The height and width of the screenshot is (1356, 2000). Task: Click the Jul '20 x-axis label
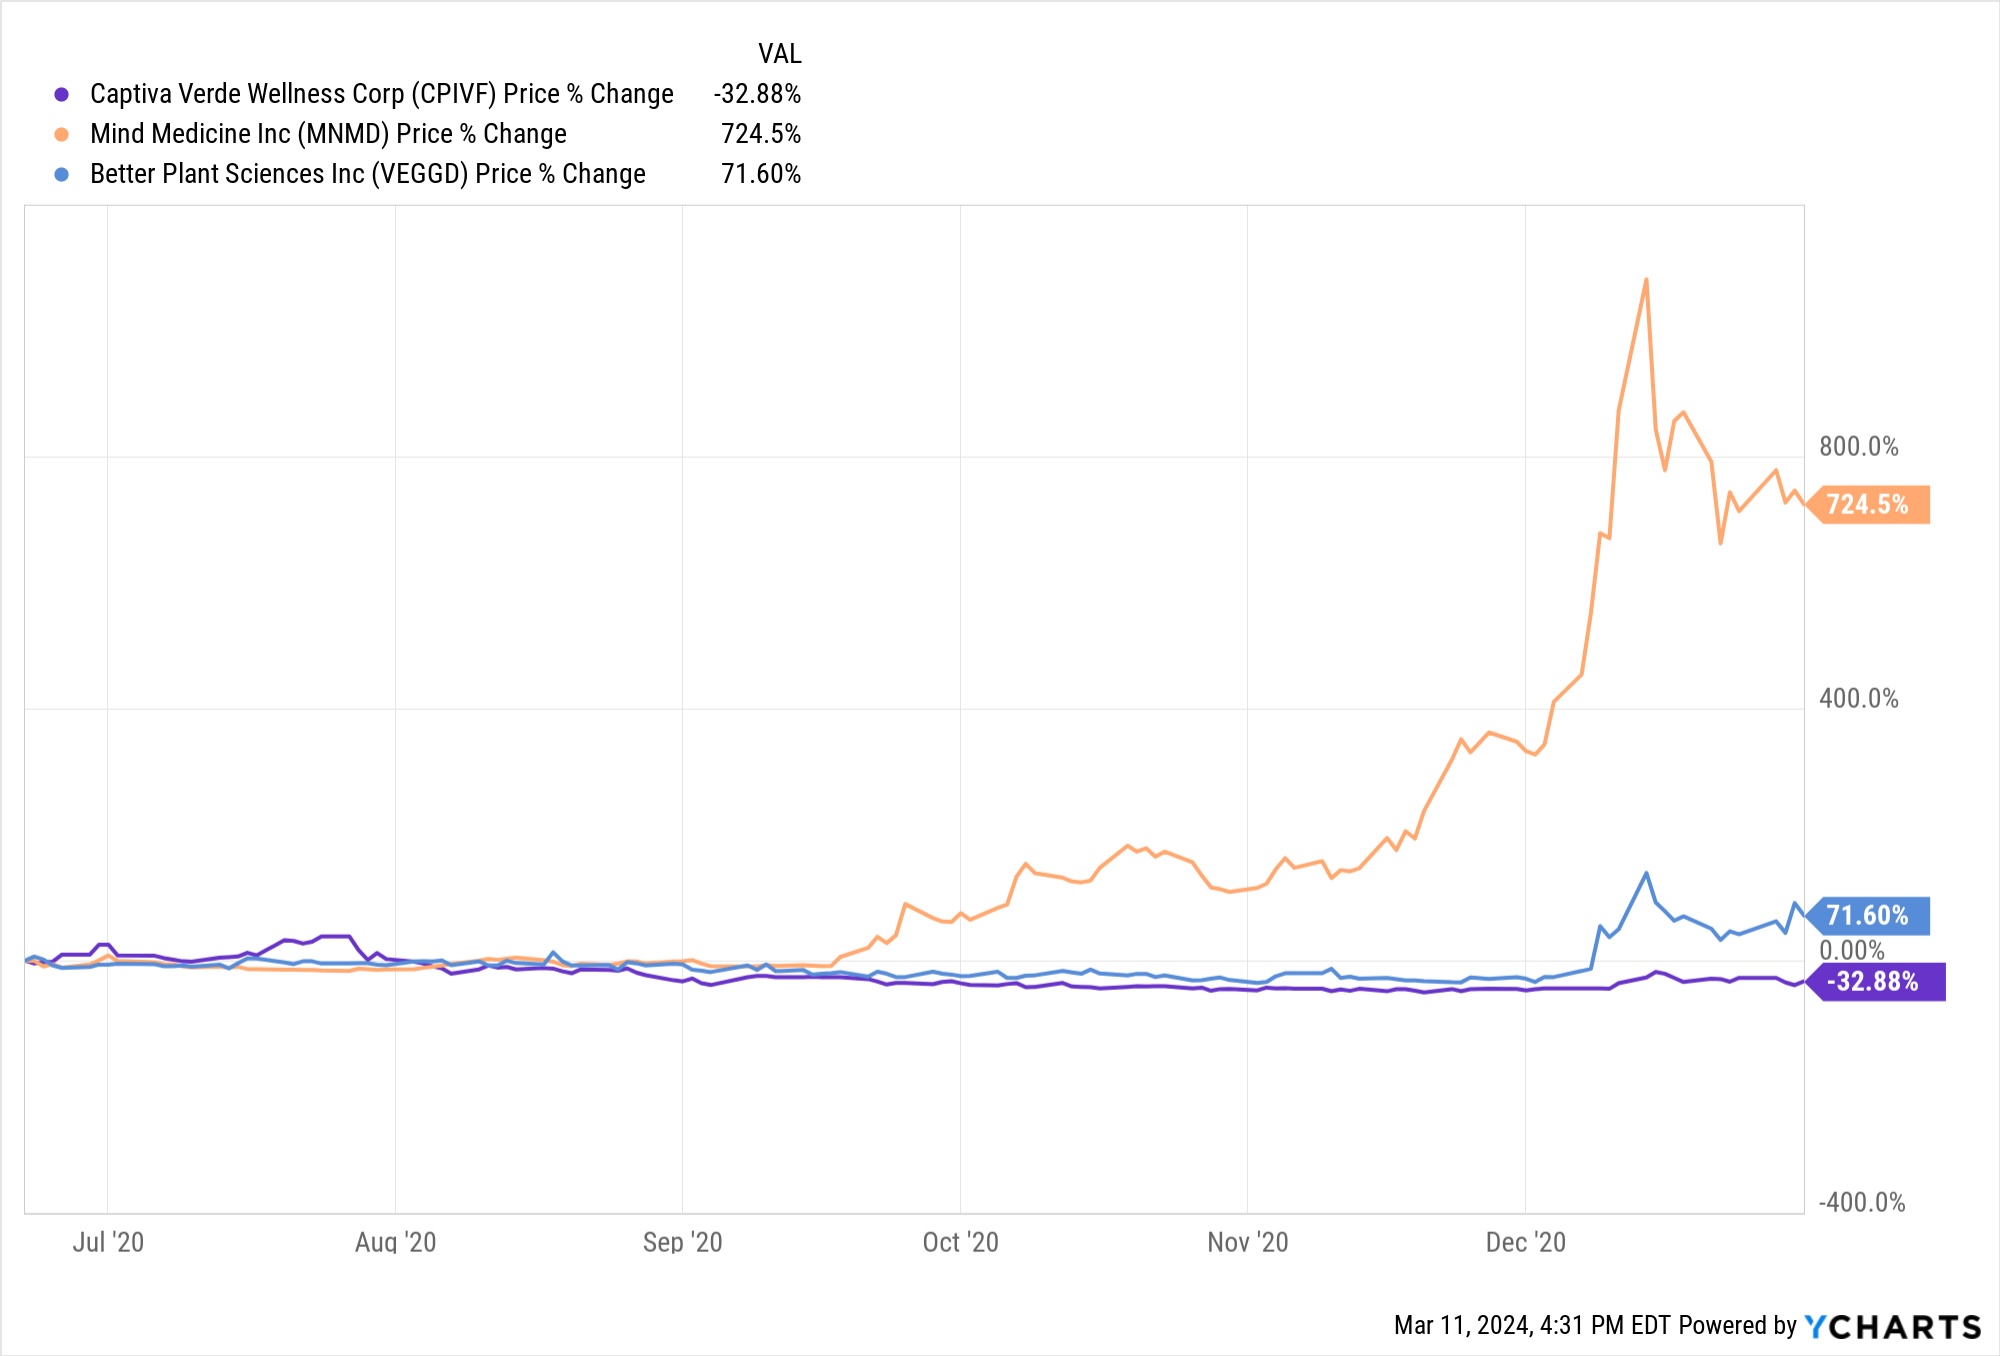108,1242
